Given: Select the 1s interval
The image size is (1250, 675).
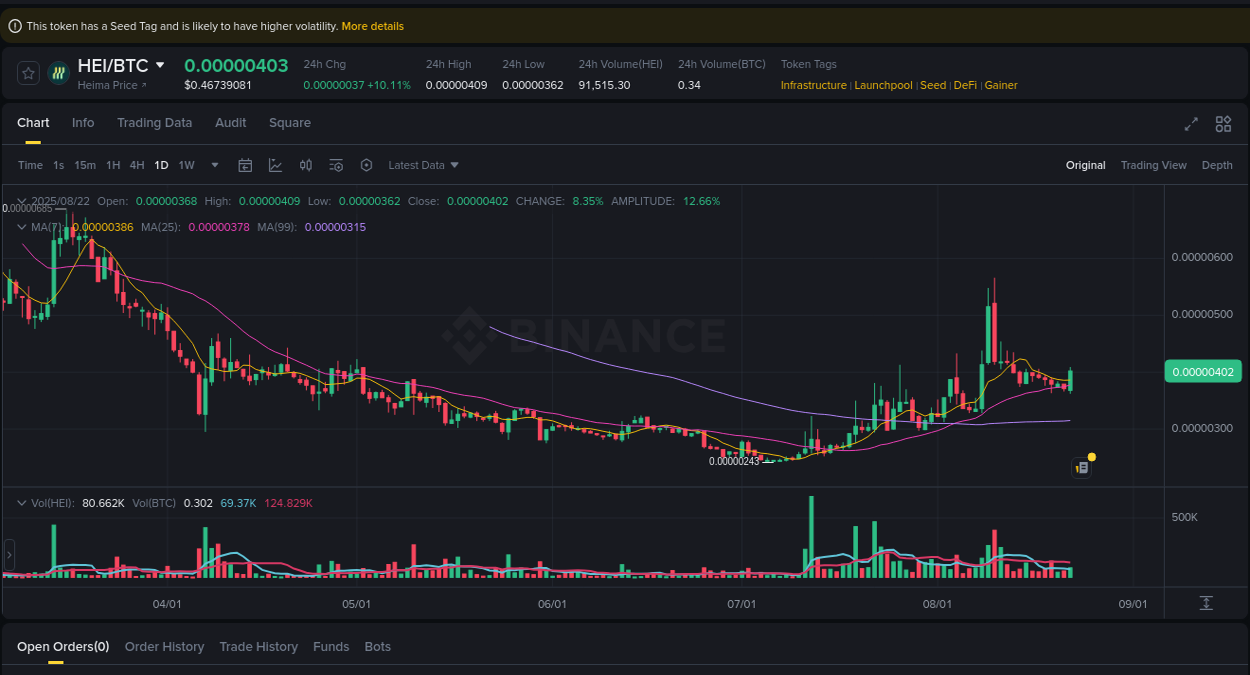Looking at the screenshot, I should (59, 165).
